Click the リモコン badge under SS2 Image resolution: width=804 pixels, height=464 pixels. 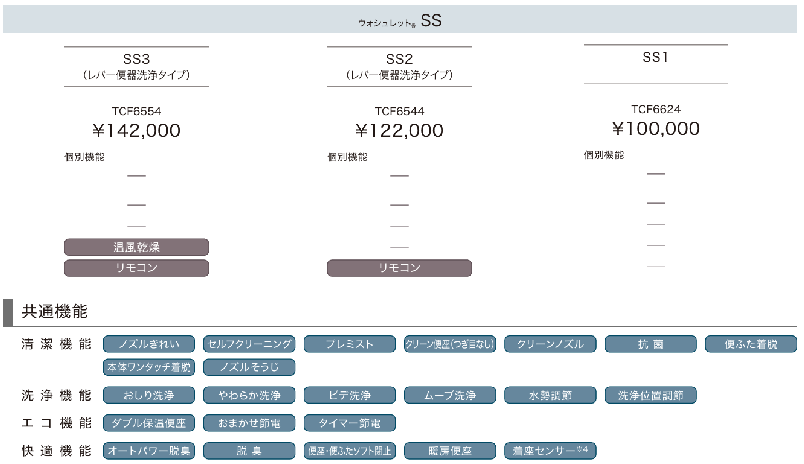pyautogui.click(x=399, y=268)
